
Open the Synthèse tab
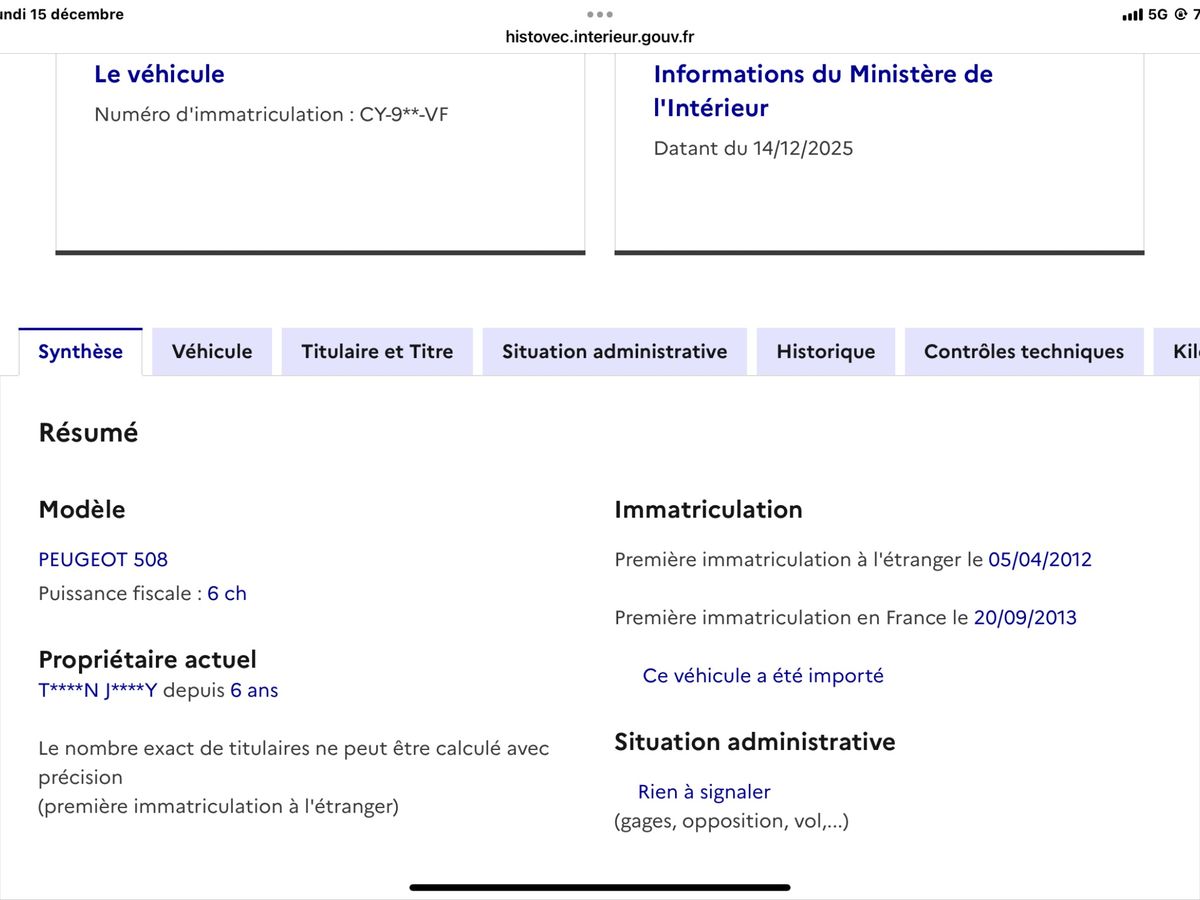coord(81,351)
